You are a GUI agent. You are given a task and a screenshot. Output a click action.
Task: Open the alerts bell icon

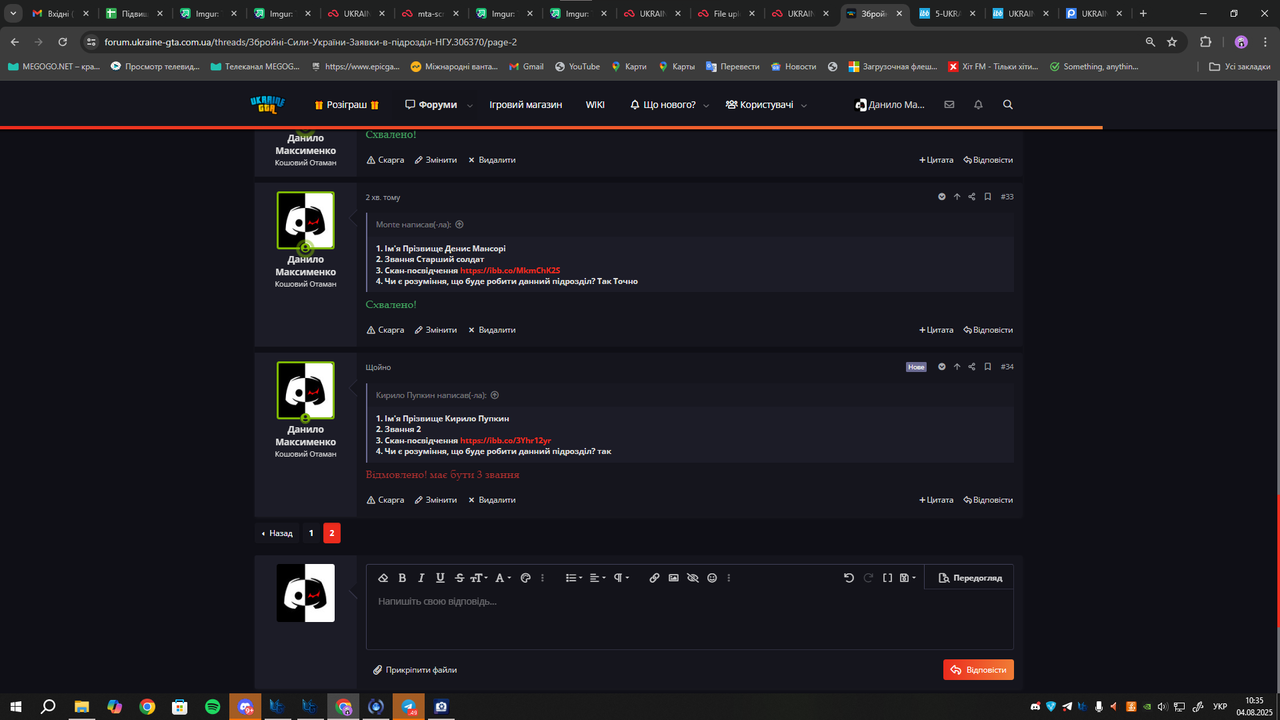coord(978,105)
